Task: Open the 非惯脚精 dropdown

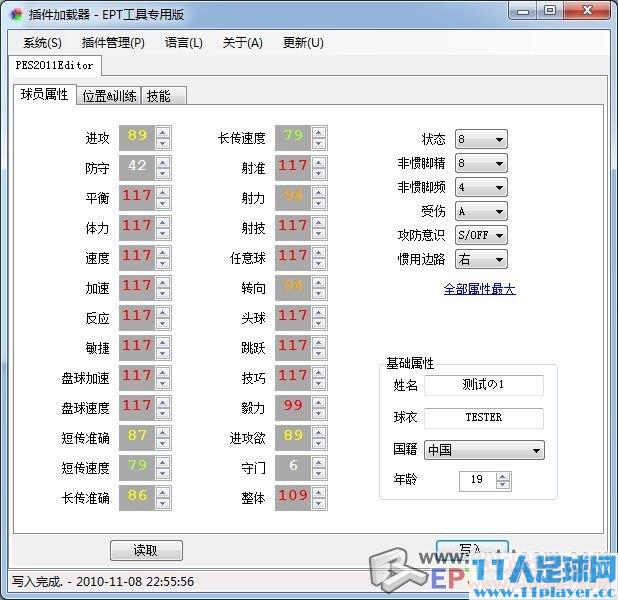Action: (x=481, y=163)
